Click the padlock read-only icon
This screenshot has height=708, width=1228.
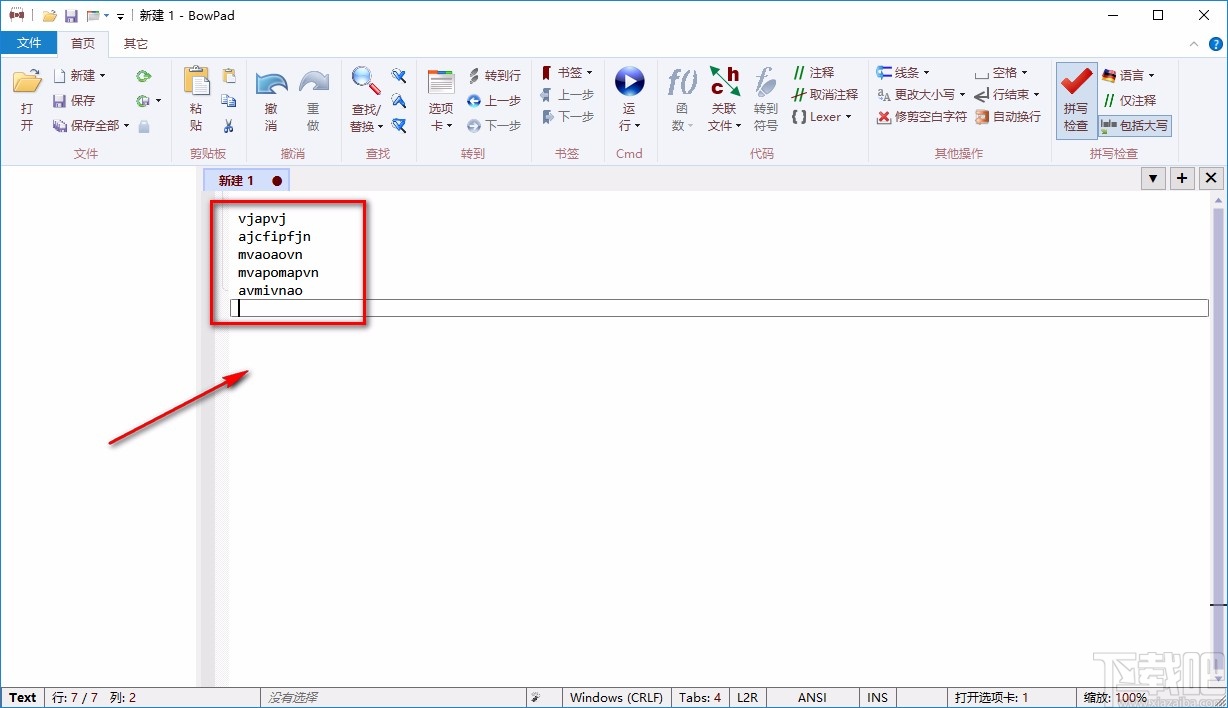(x=144, y=126)
